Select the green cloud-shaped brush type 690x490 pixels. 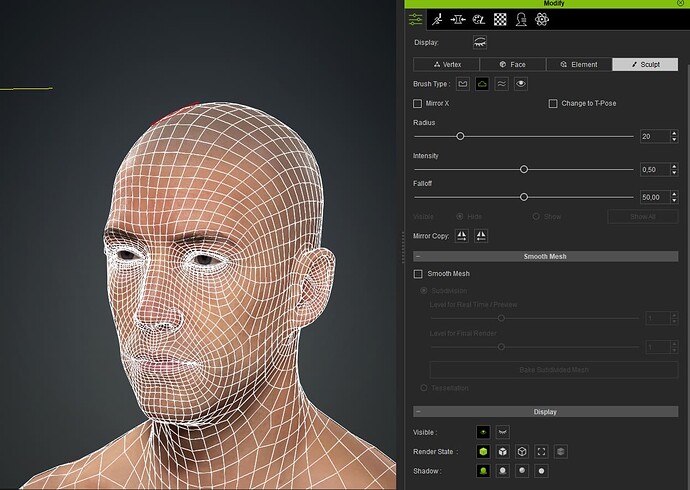[482, 84]
